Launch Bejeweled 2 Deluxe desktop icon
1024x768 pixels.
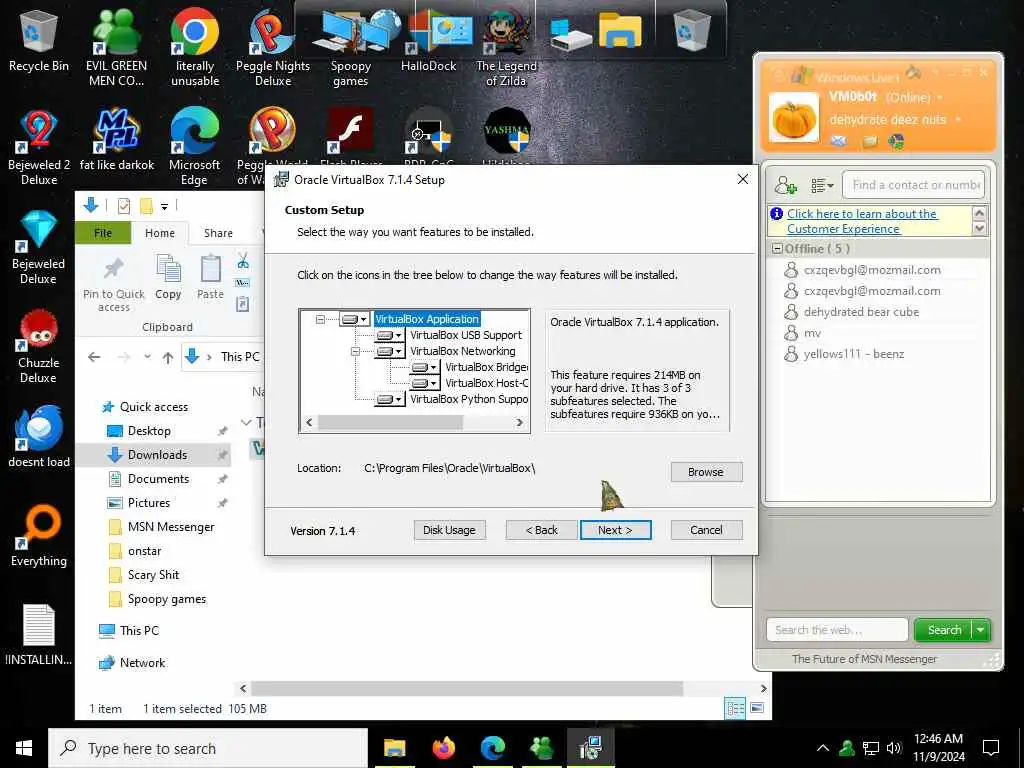(x=39, y=148)
